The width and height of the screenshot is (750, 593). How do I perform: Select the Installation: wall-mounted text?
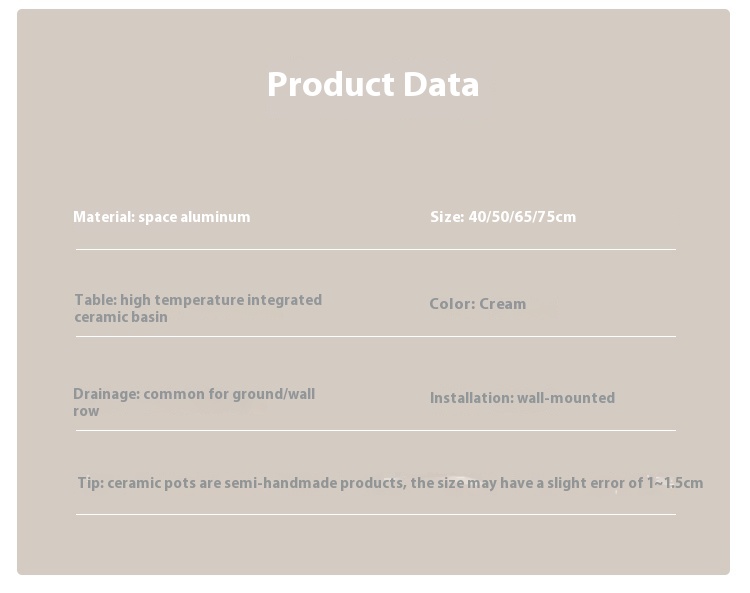522,398
